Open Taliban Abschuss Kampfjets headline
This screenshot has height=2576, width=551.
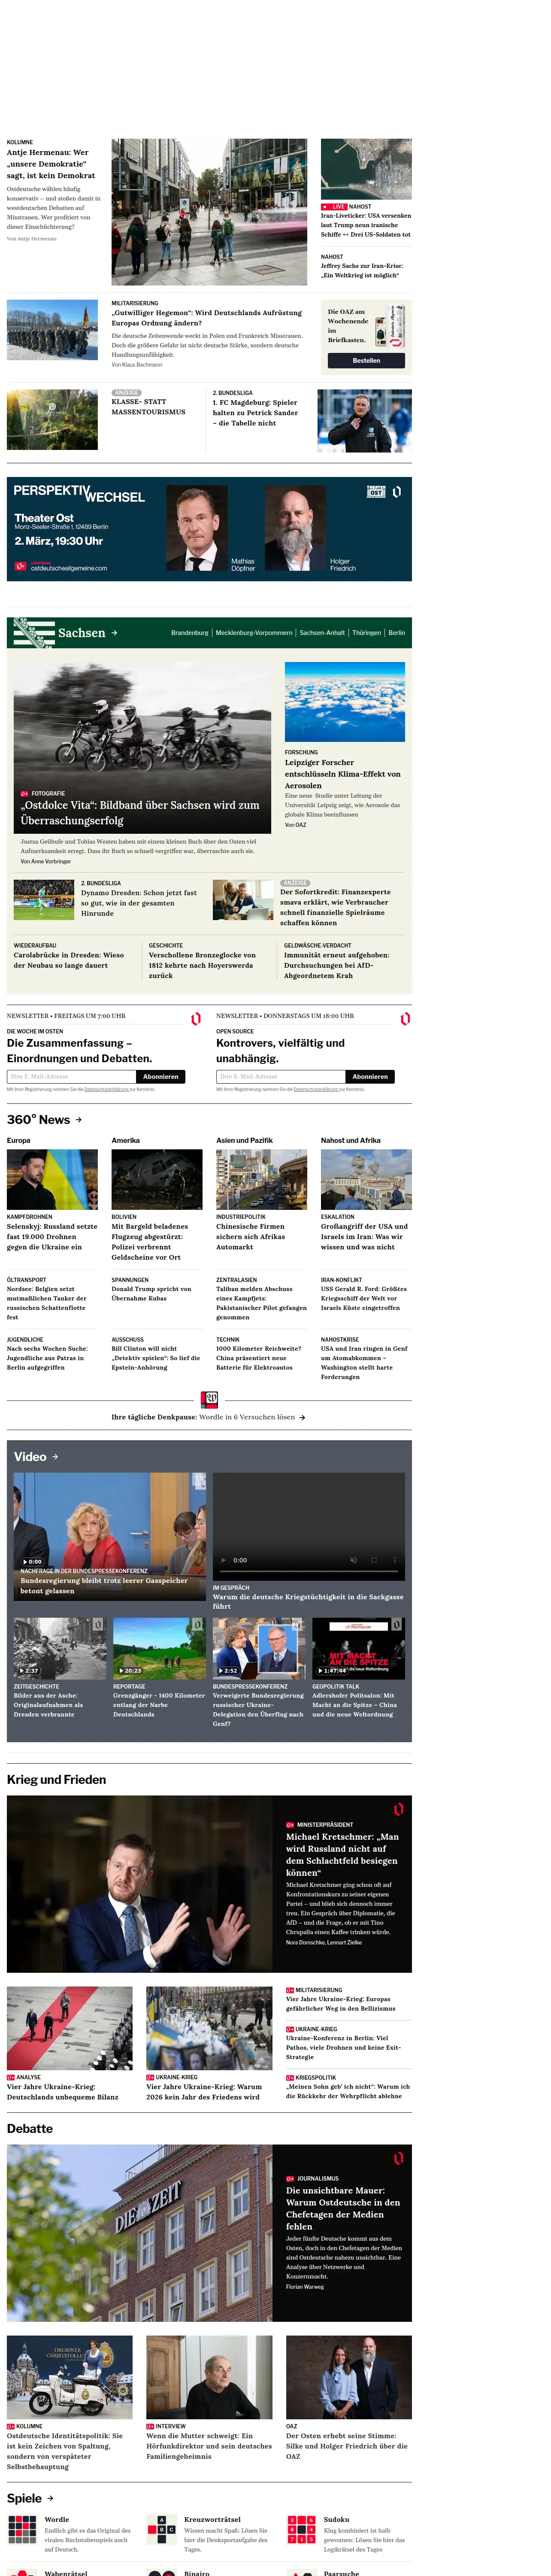pyautogui.click(x=261, y=1303)
